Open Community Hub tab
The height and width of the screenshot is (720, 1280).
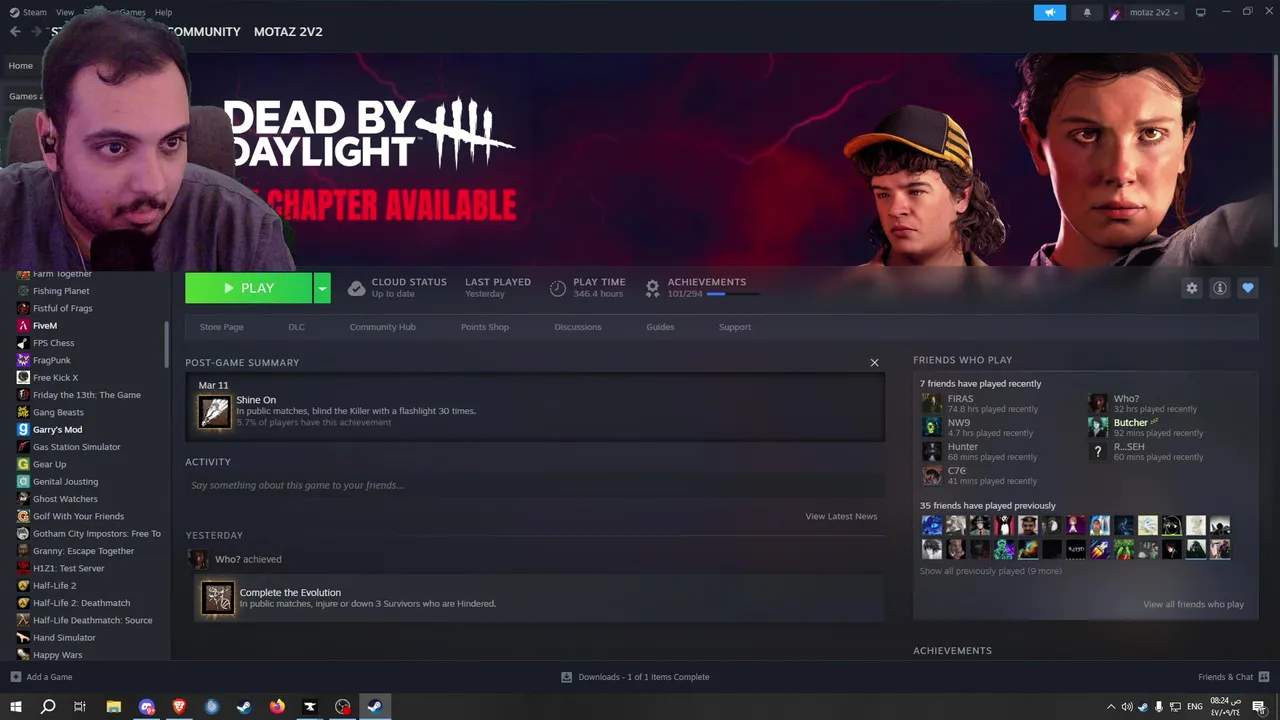coord(382,327)
